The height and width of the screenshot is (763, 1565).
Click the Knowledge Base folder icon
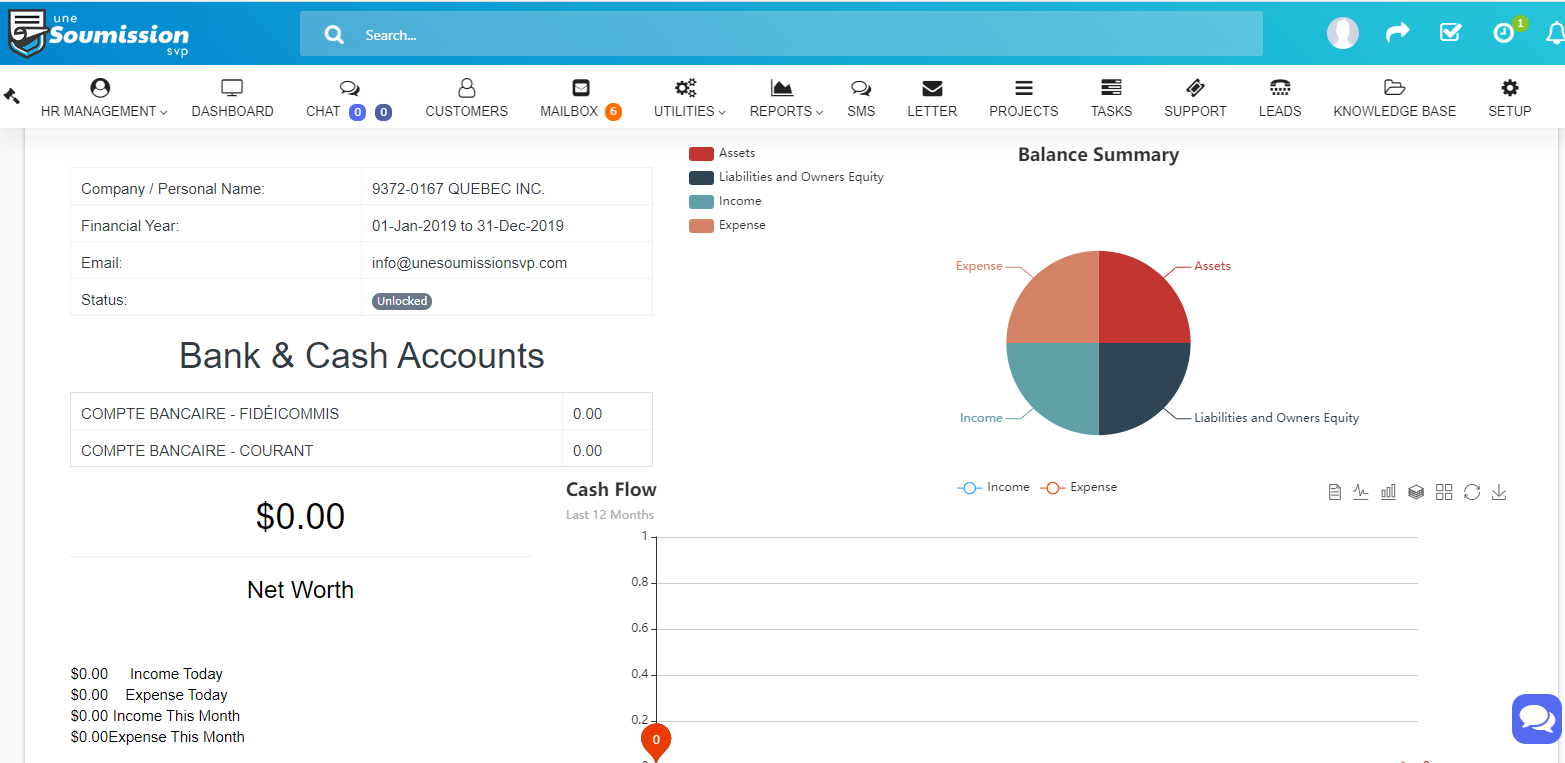1395,88
